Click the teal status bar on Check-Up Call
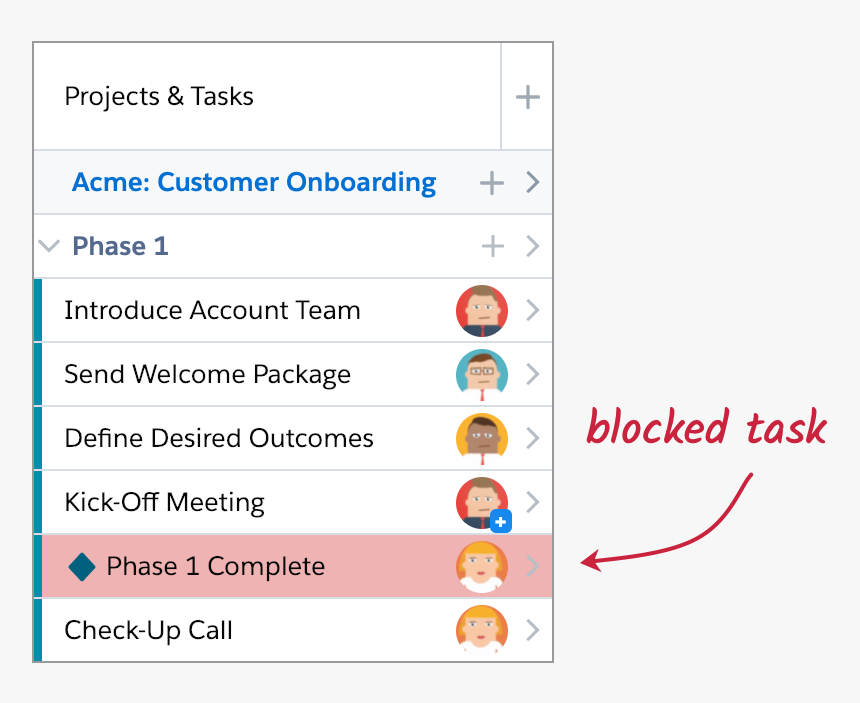 tap(38, 630)
